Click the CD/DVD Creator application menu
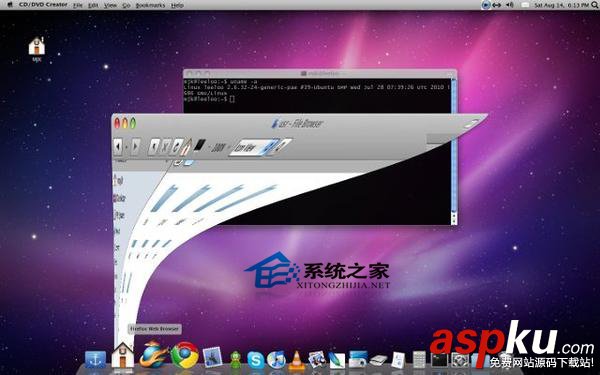Viewport: 600px width, 375px height. click(43, 5)
